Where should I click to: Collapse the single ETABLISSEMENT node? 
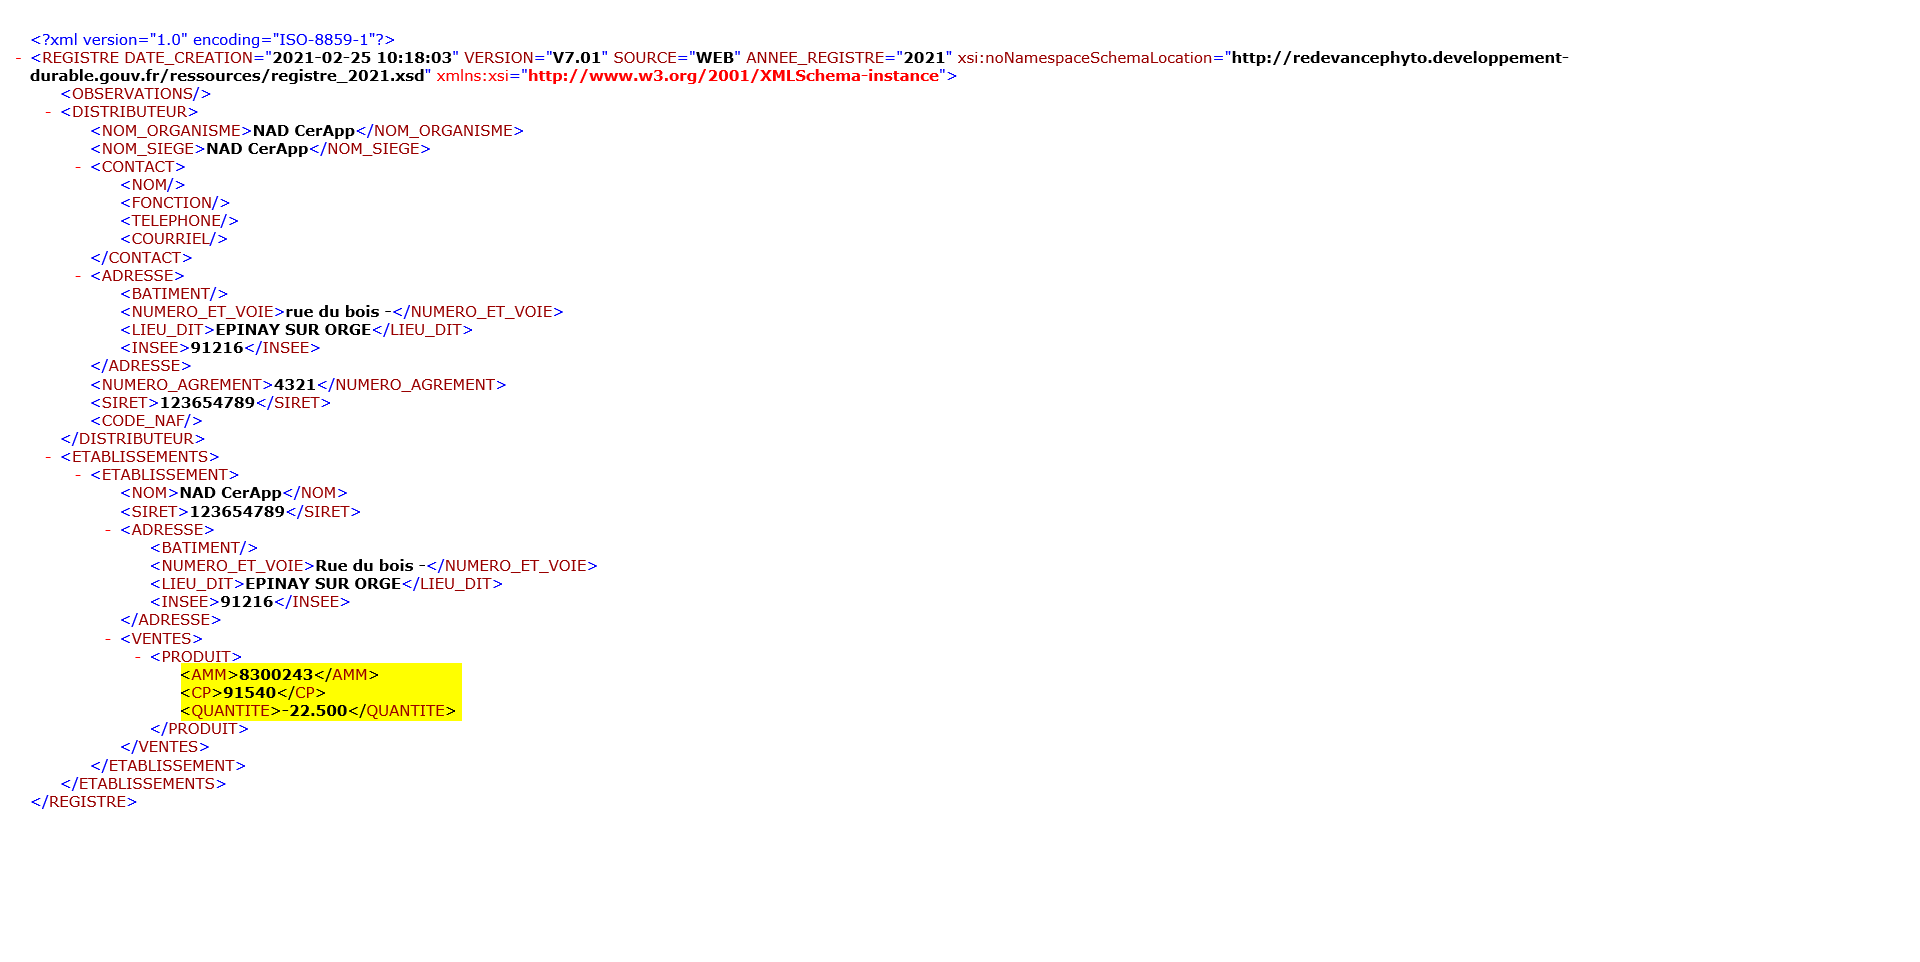pos(79,475)
